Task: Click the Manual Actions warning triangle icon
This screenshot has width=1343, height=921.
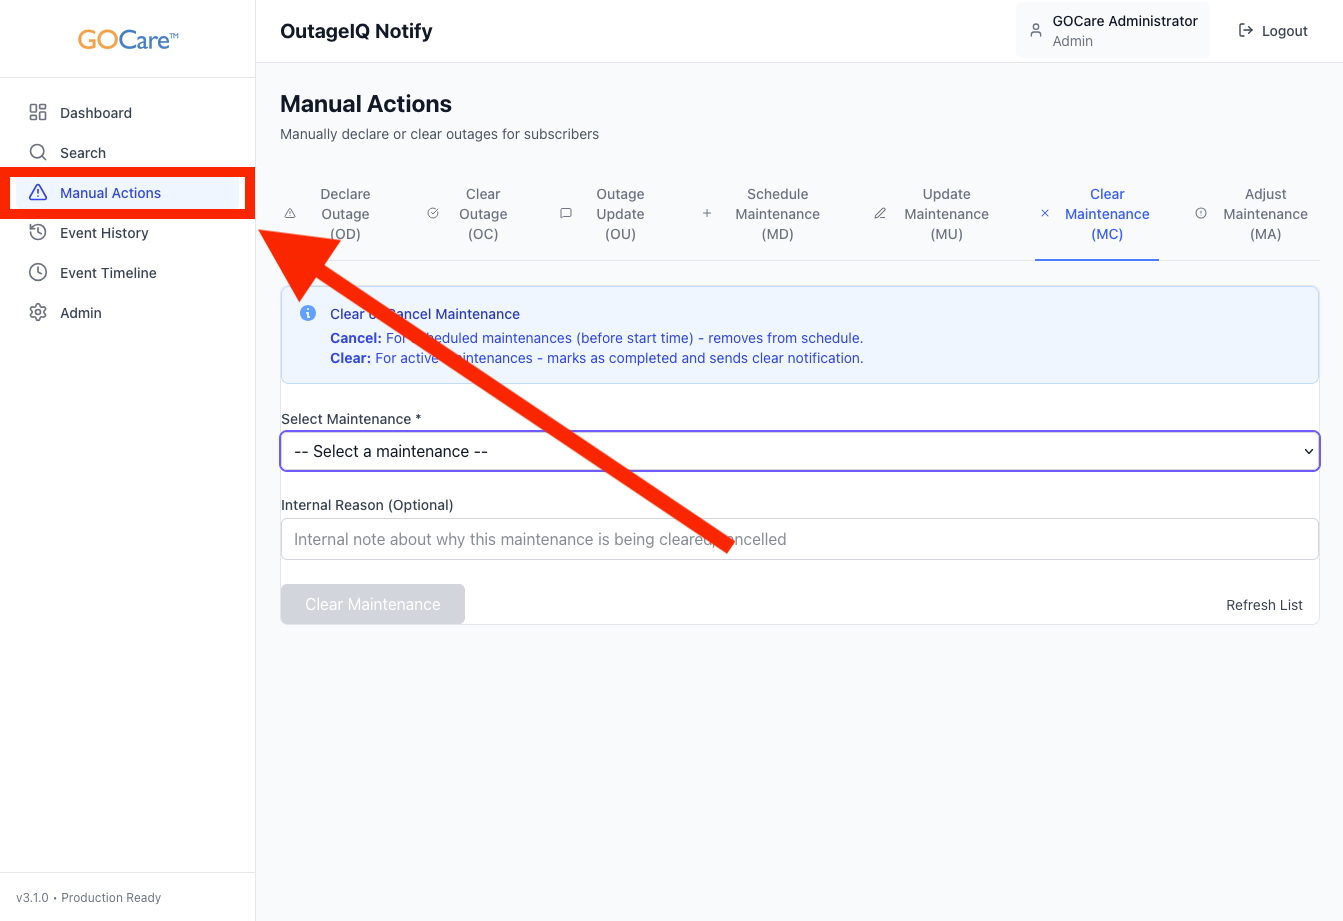Action: pyautogui.click(x=38, y=193)
